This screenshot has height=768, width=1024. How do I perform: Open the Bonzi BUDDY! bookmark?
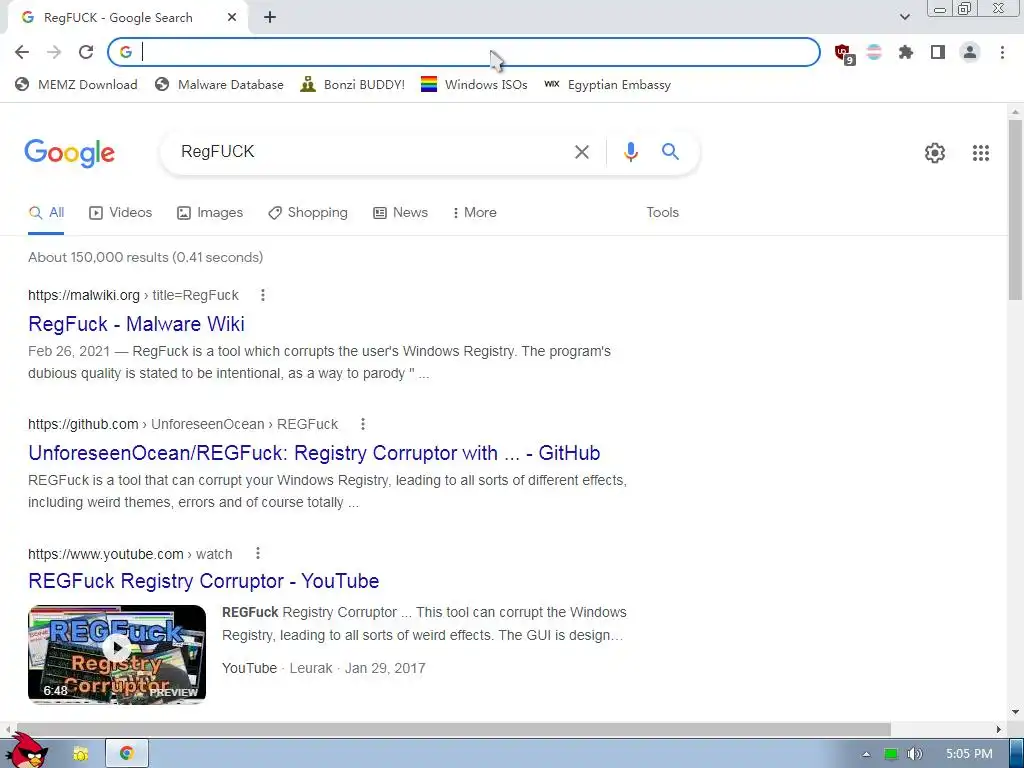point(353,84)
